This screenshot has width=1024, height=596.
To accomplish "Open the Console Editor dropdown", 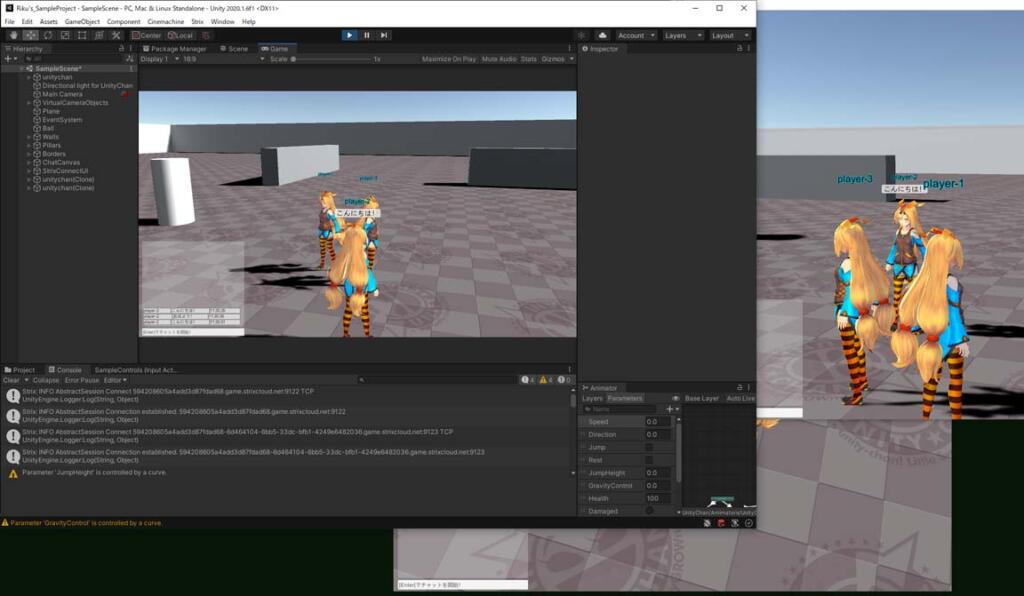I will click(115, 380).
